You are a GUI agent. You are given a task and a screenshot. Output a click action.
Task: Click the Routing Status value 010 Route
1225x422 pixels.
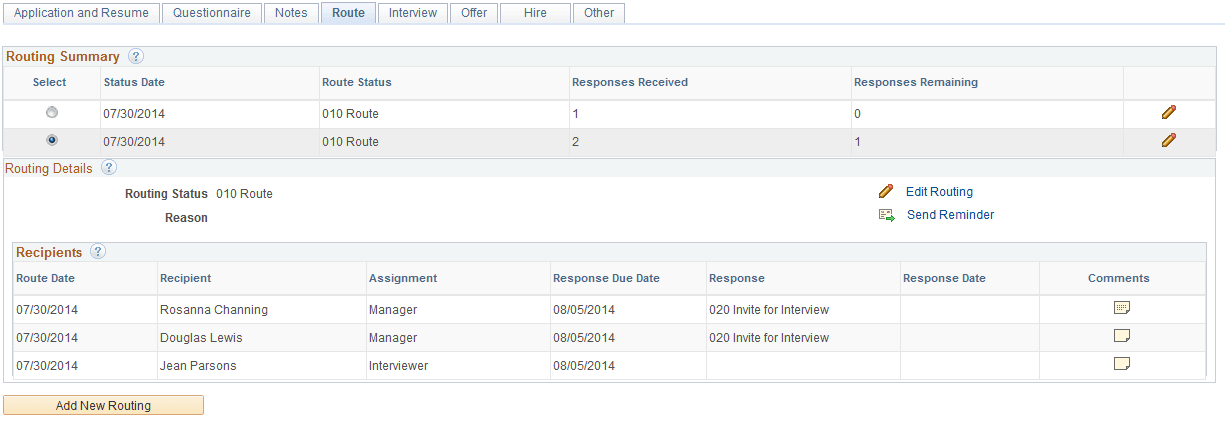coord(244,194)
